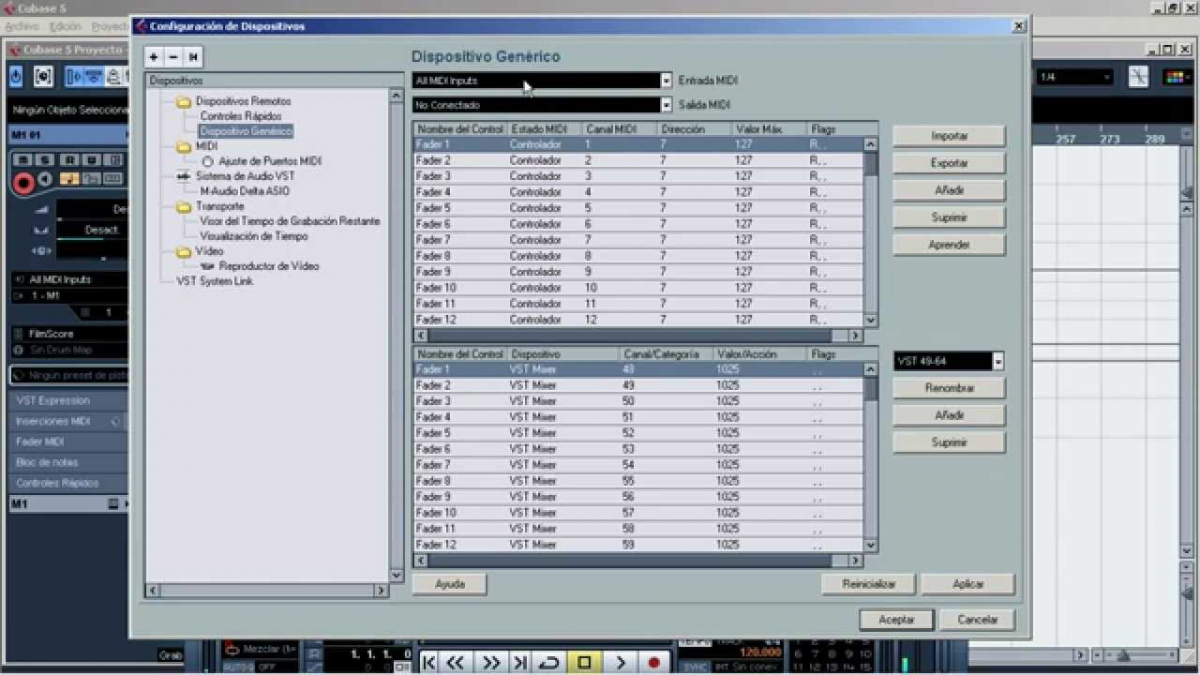The height and width of the screenshot is (675, 1200).
Task: Click the lower table horizontal scrollbar
Action: tap(637, 561)
